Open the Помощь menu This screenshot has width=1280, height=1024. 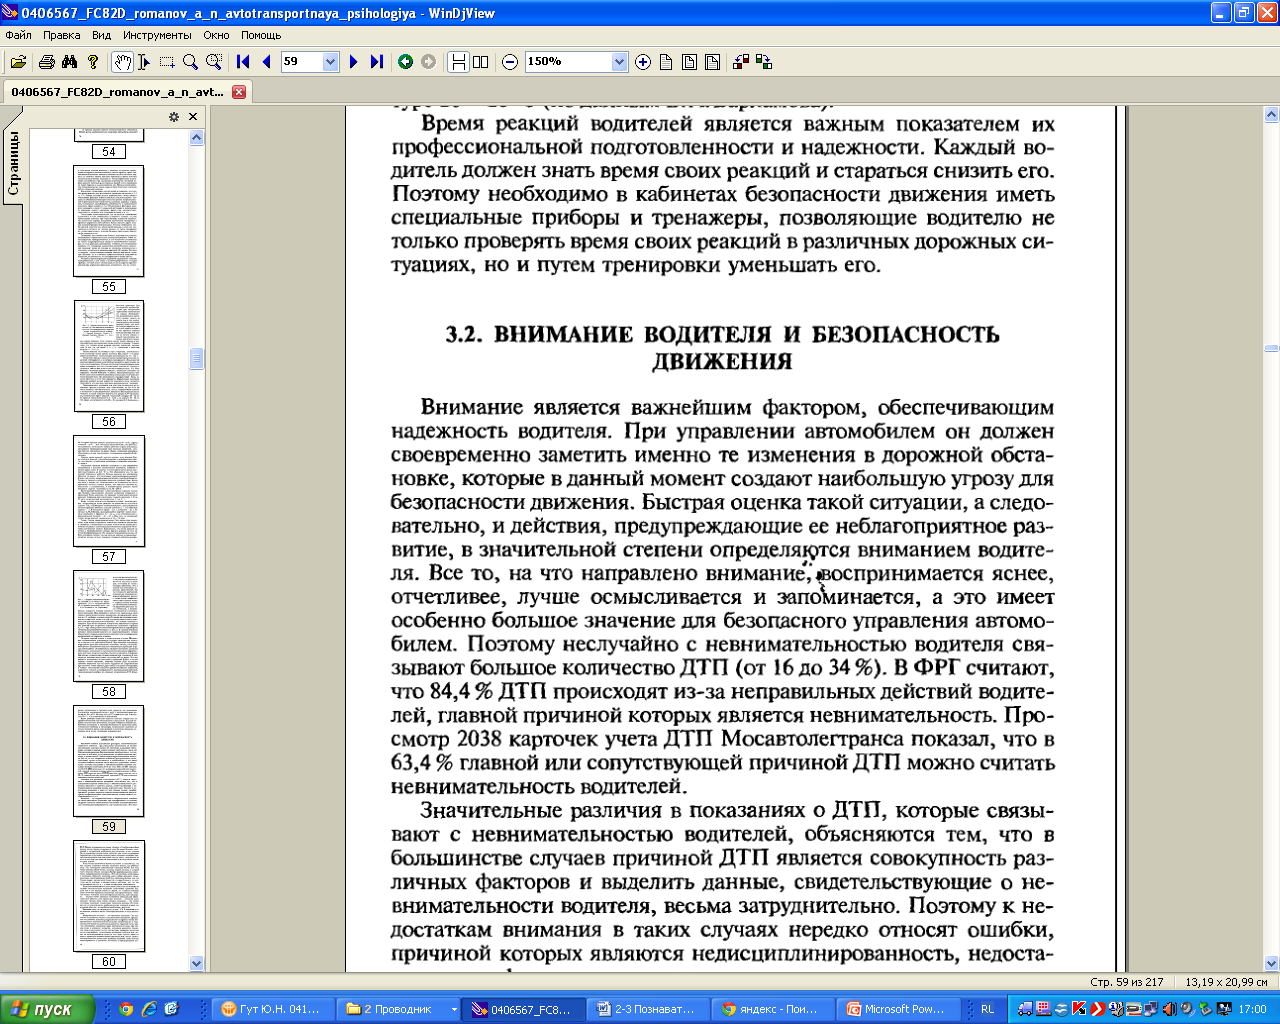coord(261,35)
